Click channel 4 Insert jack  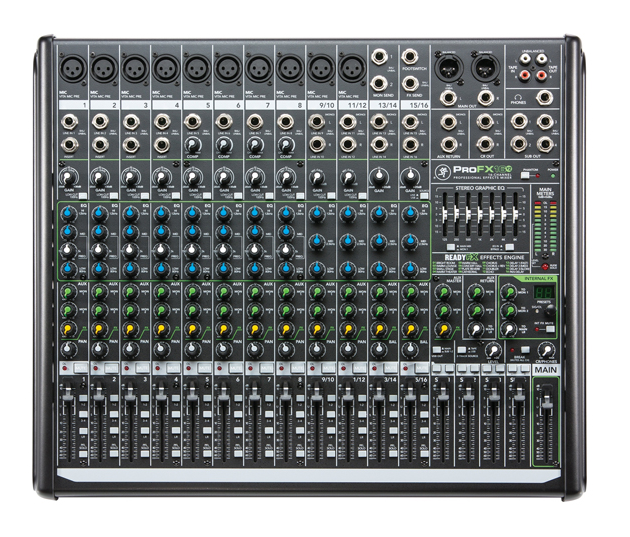[x=162, y=145]
